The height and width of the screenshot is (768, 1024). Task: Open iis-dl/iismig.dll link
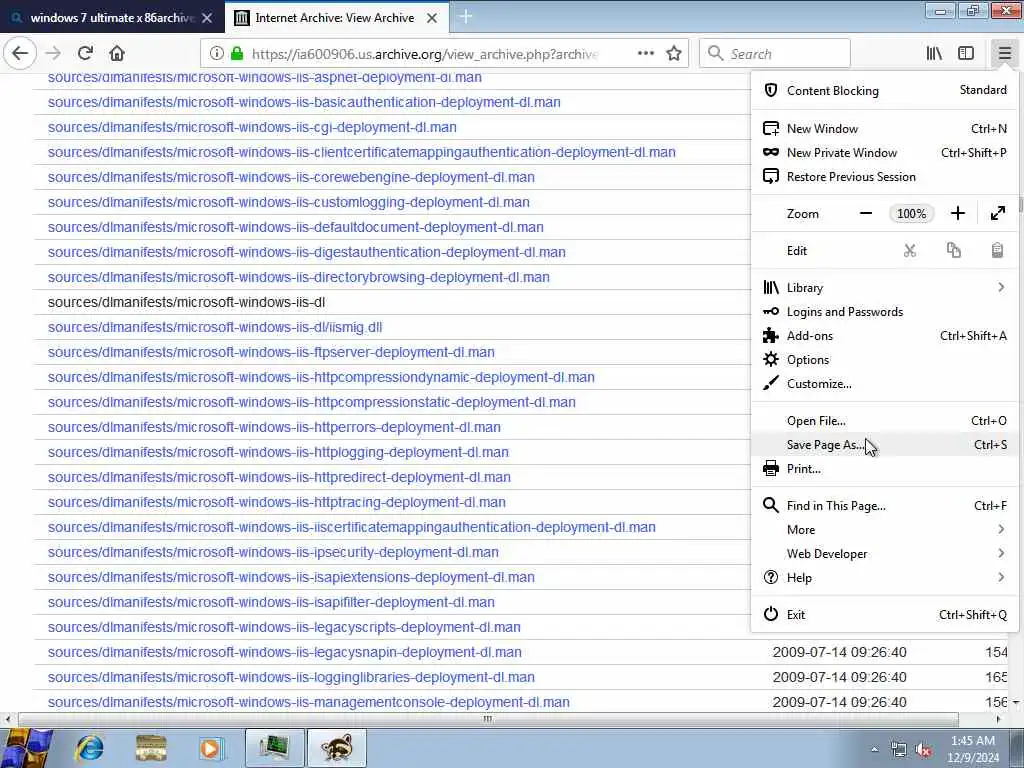pyautogui.click(x=215, y=327)
